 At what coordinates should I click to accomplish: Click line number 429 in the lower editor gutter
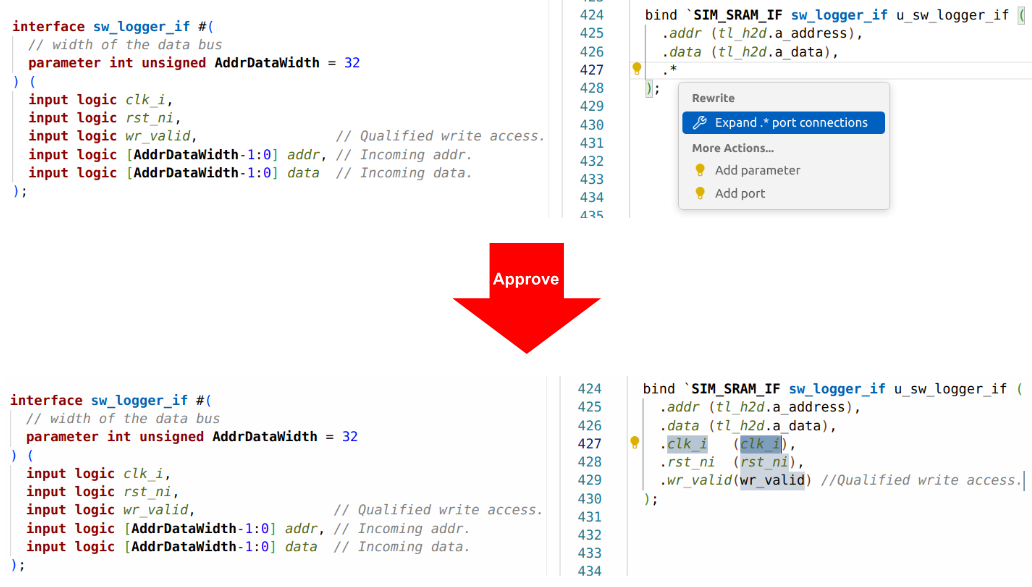pyautogui.click(x=590, y=480)
